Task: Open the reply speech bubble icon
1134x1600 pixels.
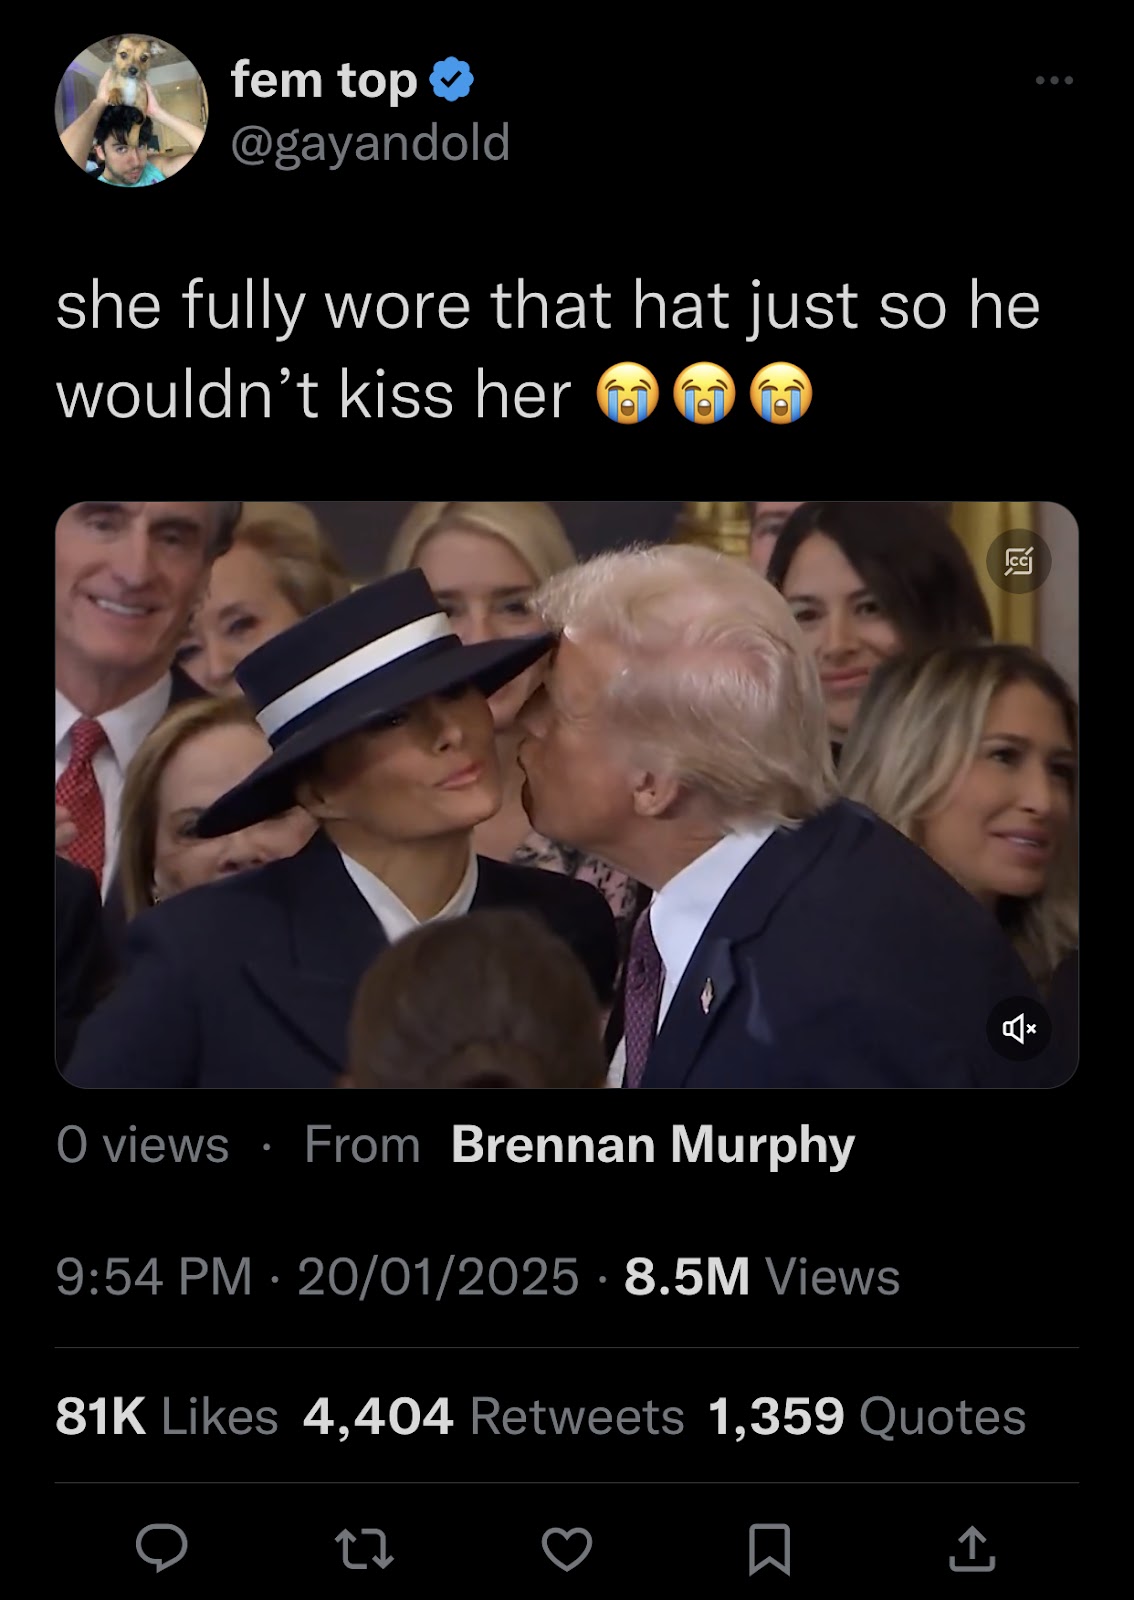Action: [x=161, y=1548]
